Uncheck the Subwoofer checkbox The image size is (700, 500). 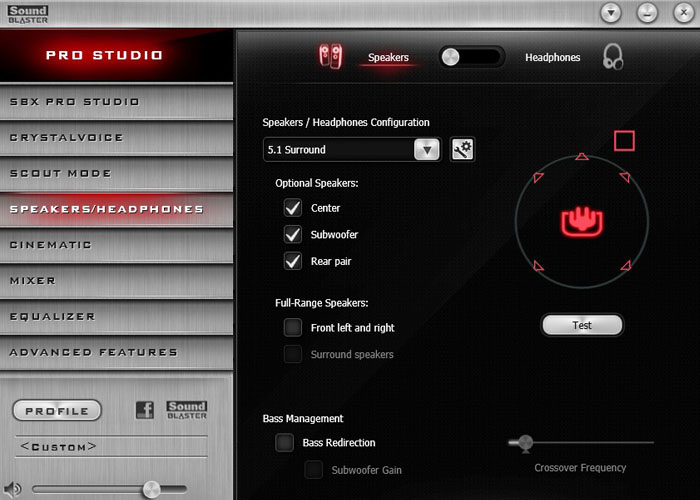(293, 234)
